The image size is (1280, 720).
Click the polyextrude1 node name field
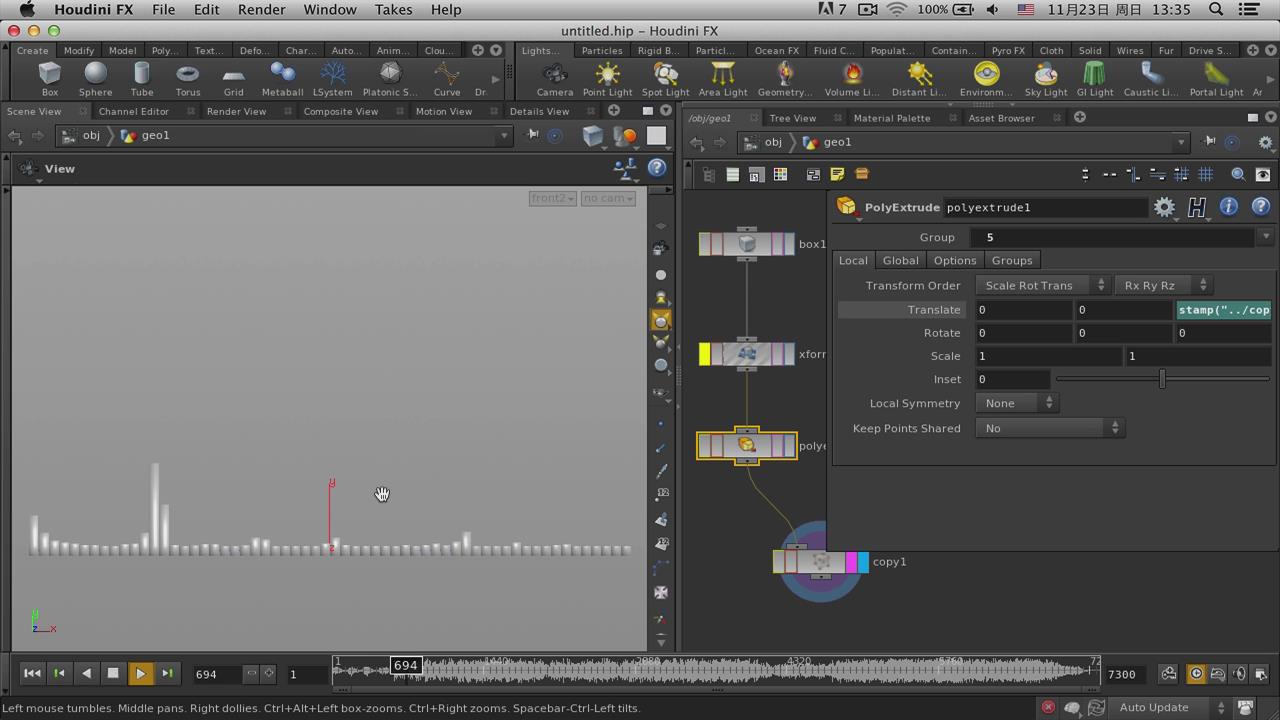tap(1045, 207)
